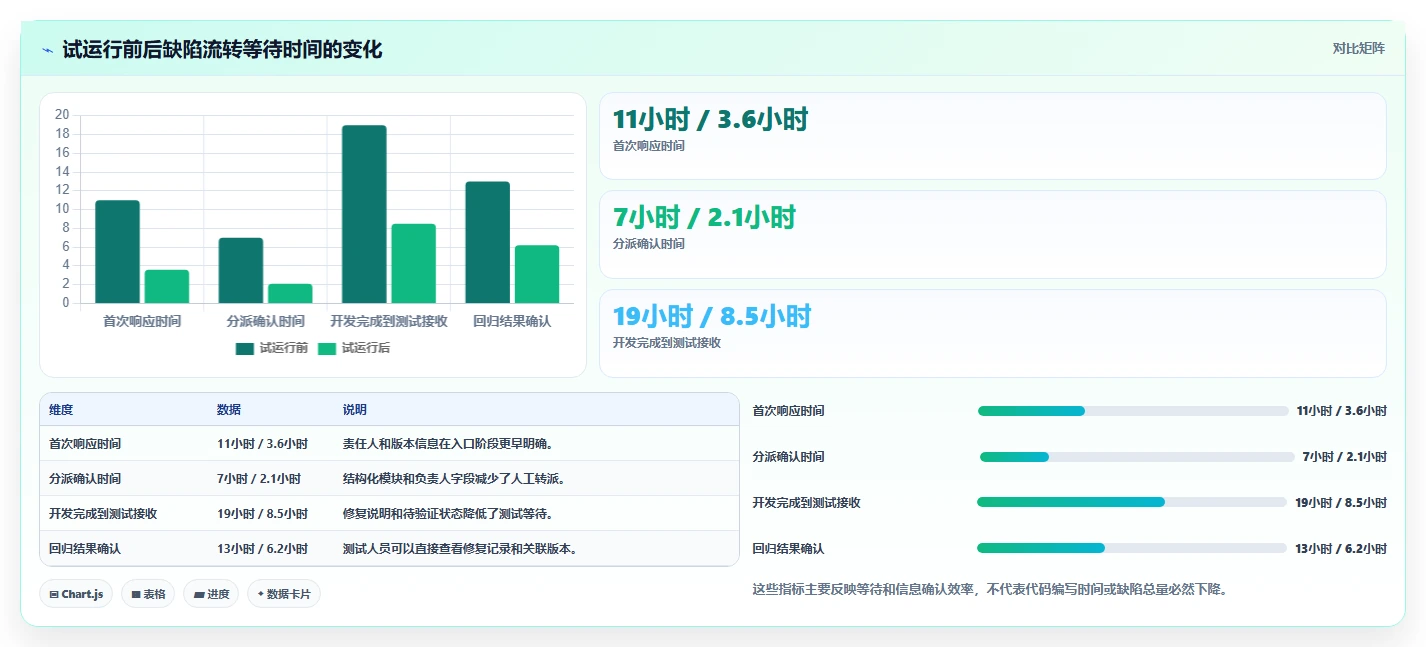Click the 数据 column header

tap(228, 410)
